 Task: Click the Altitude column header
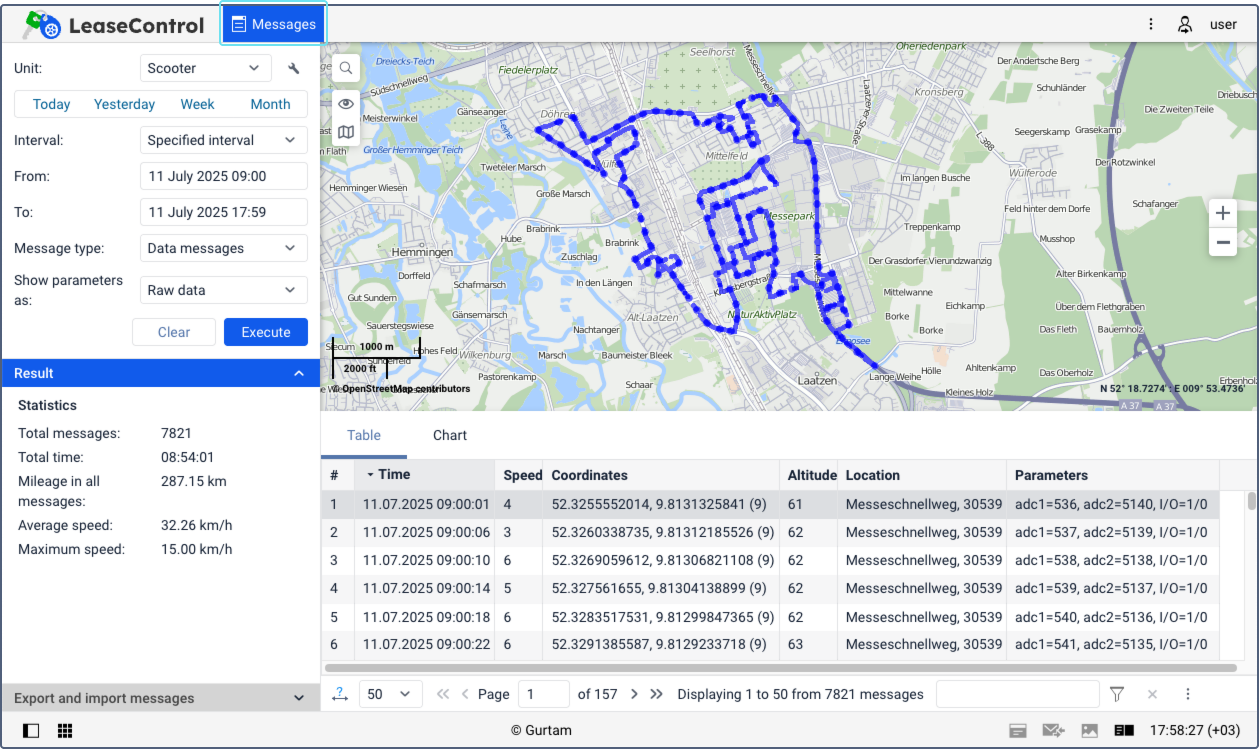click(x=809, y=475)
